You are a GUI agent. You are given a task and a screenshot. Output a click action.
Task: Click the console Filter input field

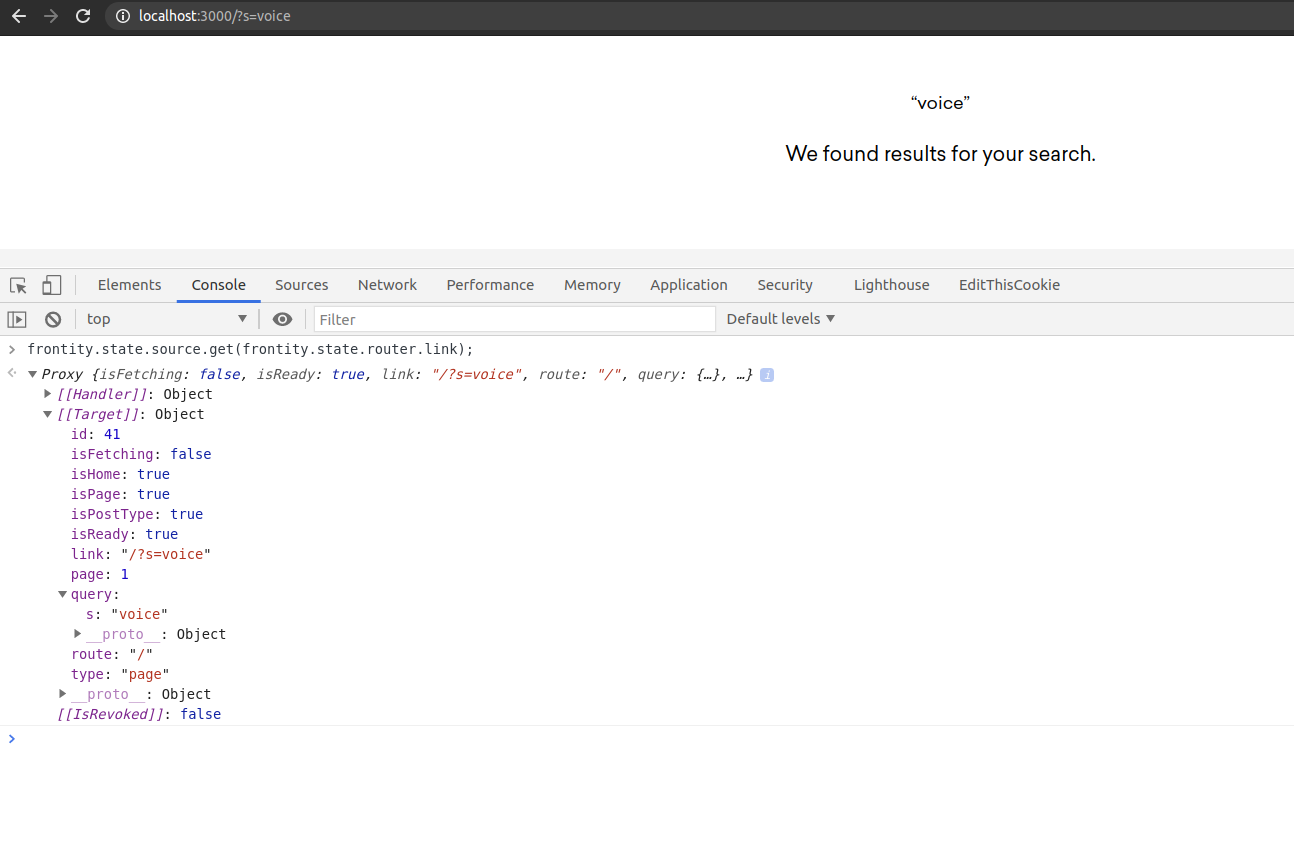514,319
